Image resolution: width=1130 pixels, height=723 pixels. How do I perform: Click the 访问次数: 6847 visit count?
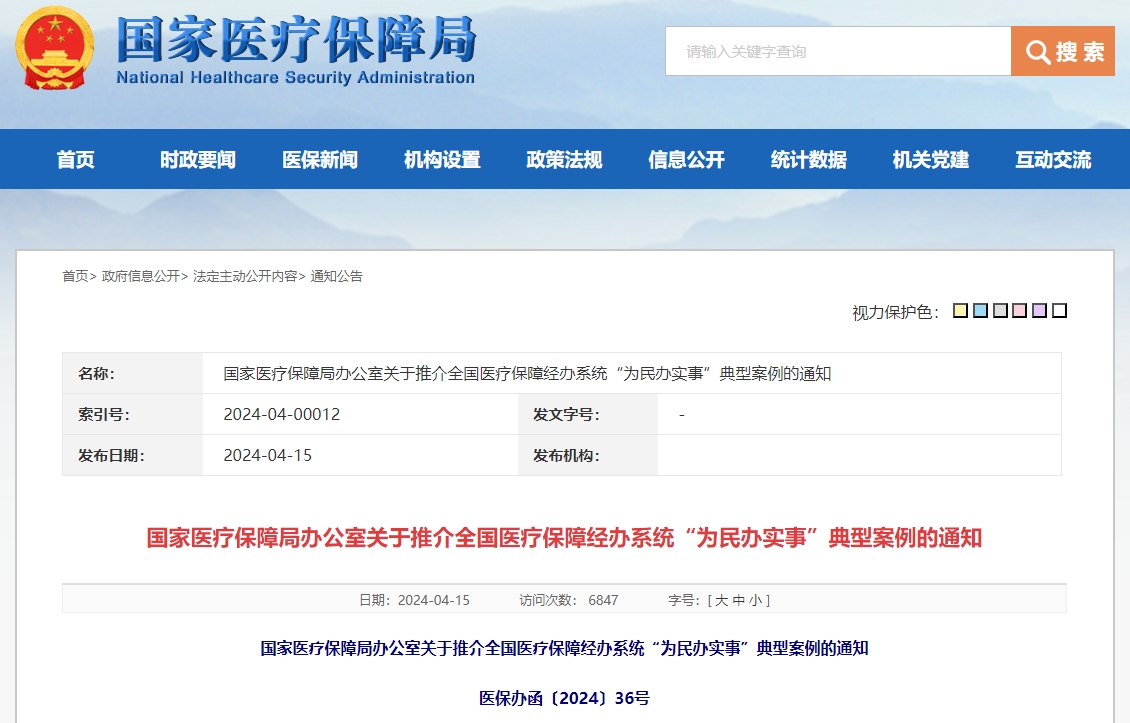pyautogui.click(x=569, y=600)
